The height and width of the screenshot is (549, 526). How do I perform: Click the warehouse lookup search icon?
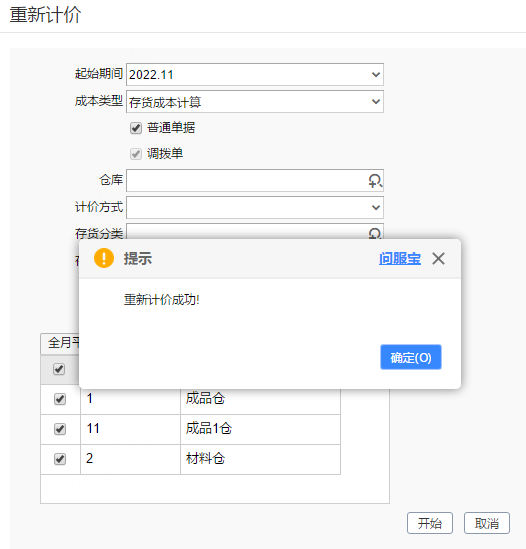(x=375, y=181)
